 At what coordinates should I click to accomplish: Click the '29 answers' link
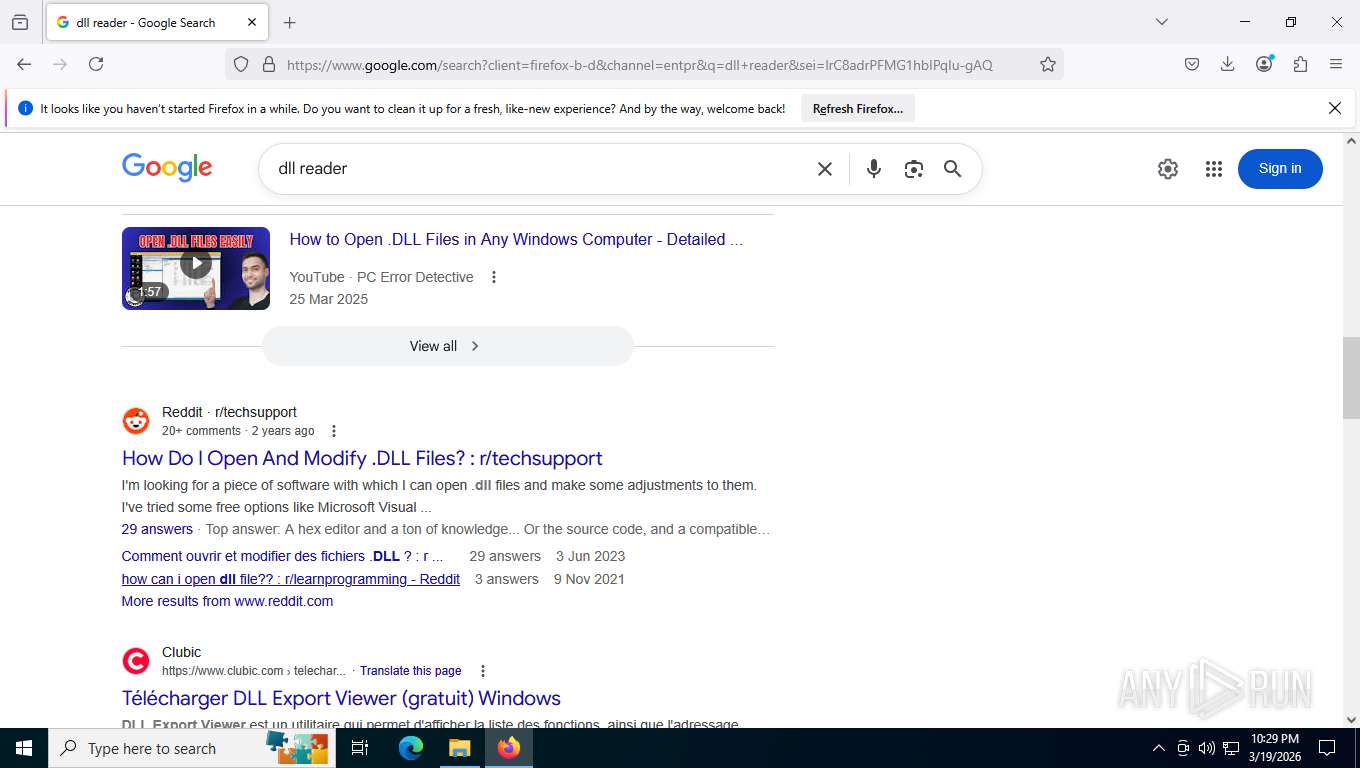157,529
